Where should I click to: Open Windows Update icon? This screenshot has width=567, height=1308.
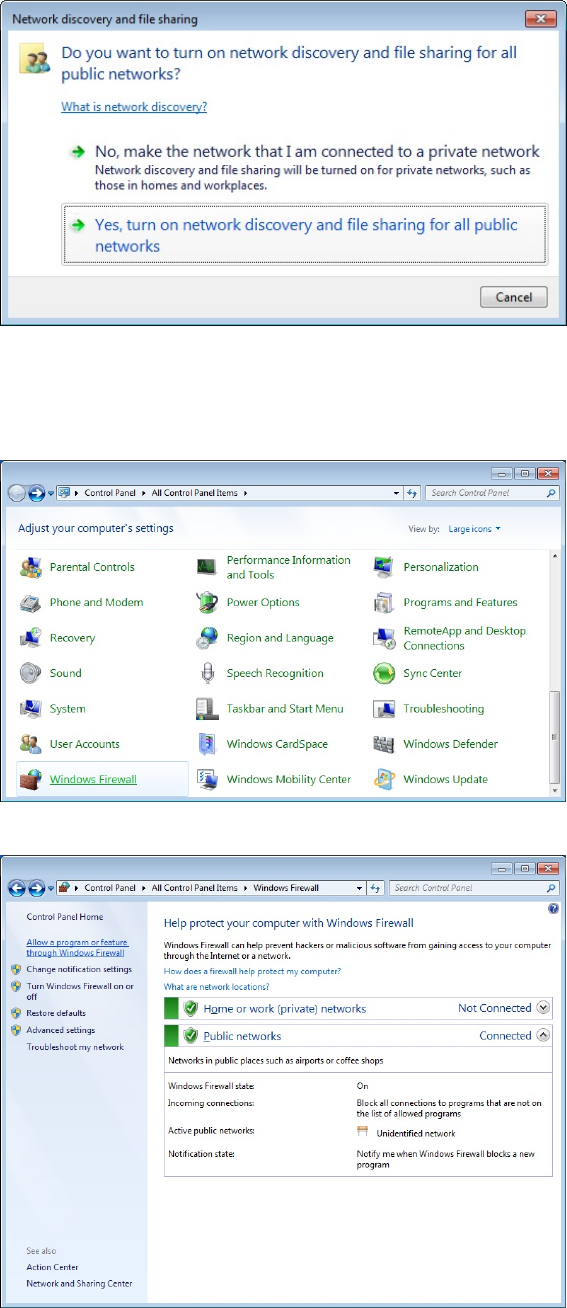click(385, 779)
